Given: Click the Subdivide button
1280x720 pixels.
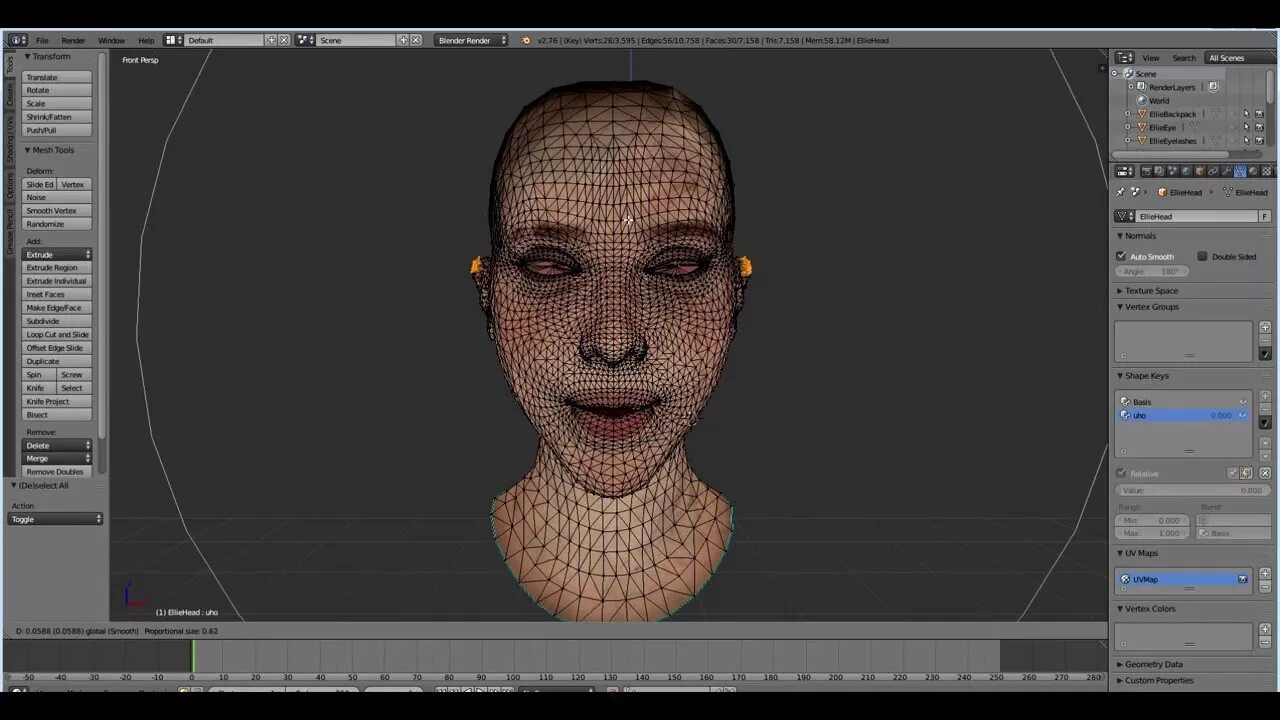Looking at the screenshot, I should [x=57, y=321].
